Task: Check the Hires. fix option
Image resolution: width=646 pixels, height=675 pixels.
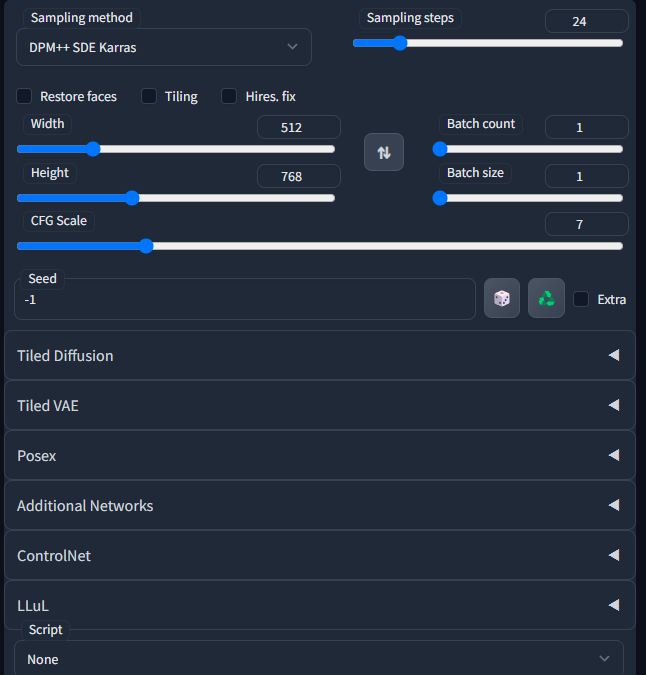Action: coord(229,96)
